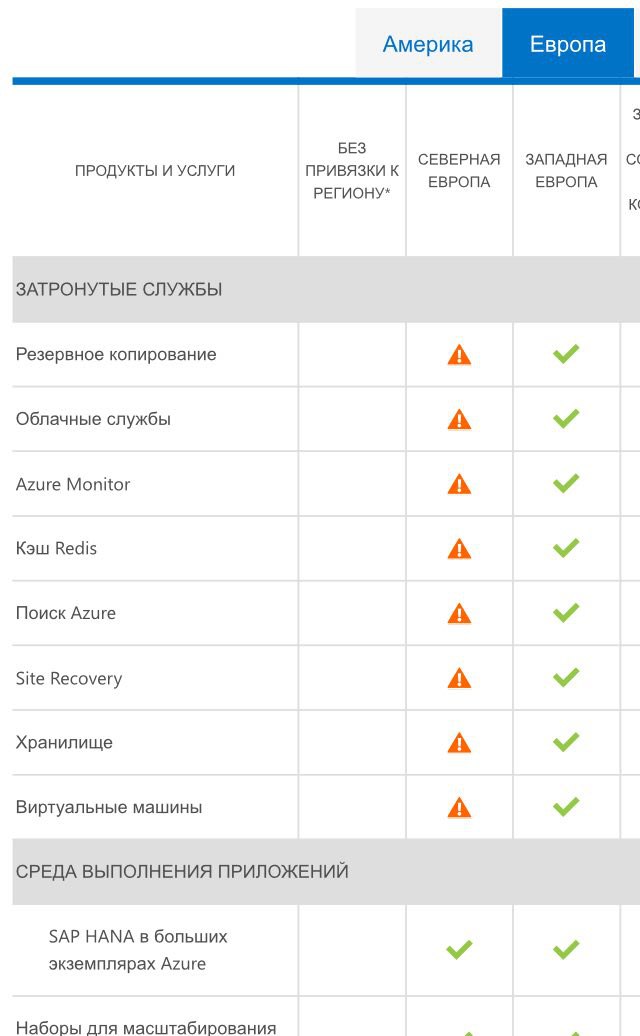Click SAP HANA checkmark under Западная Европа
This screenshot has width=640, height=1036.
point(566,949)
